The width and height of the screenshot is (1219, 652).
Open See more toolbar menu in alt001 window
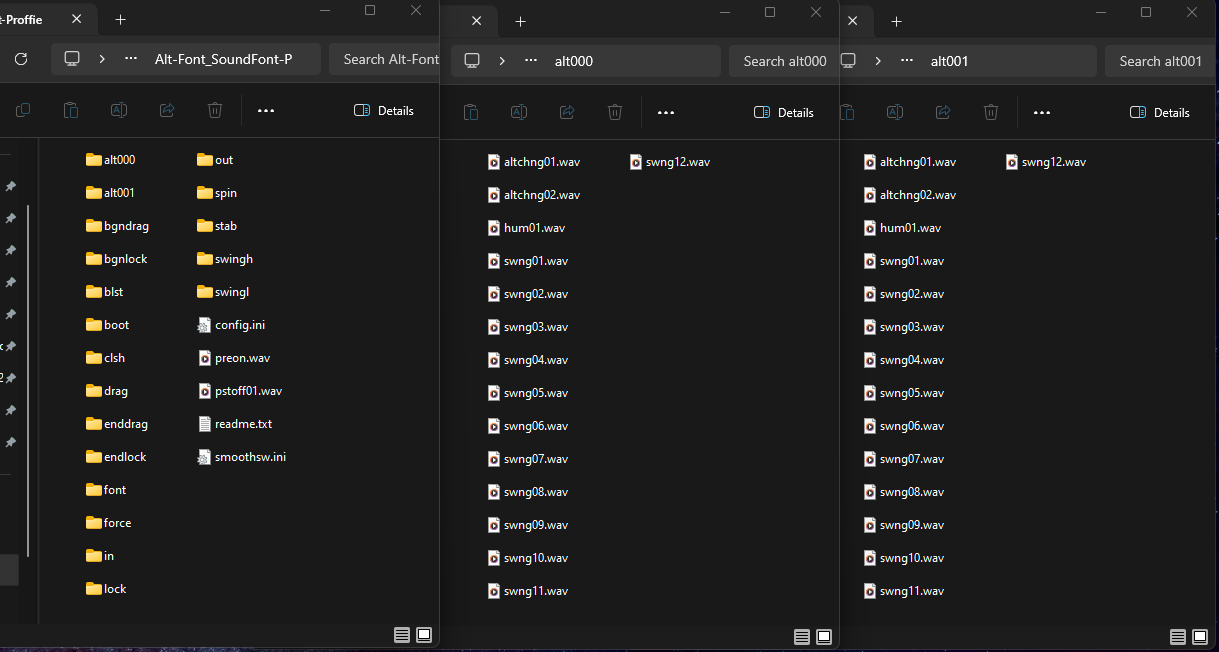point(1041,112)
